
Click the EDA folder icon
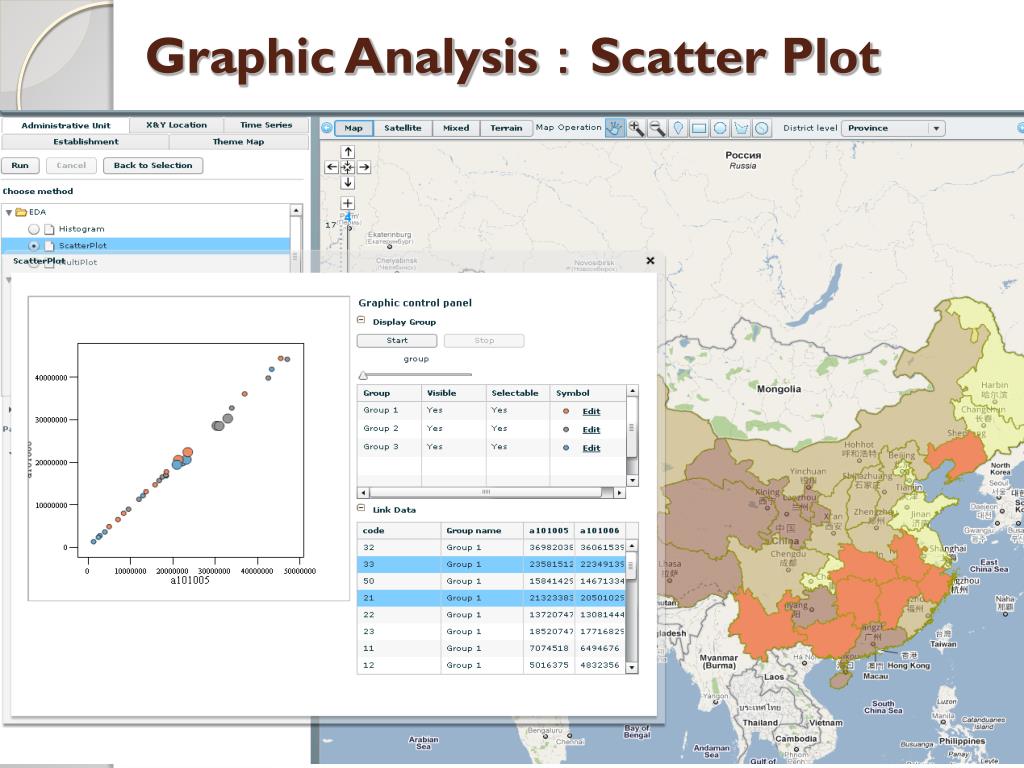21,212
